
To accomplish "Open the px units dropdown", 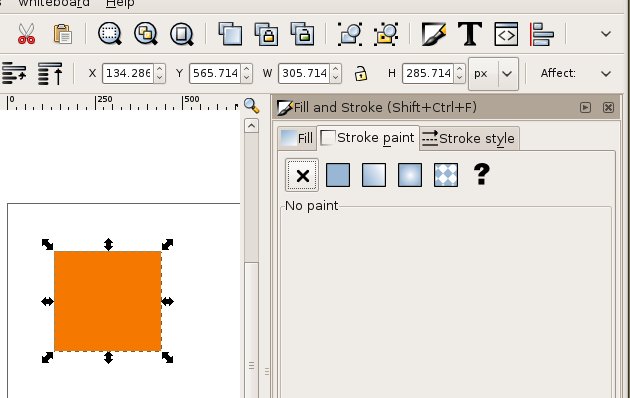I will pos(494,74).
